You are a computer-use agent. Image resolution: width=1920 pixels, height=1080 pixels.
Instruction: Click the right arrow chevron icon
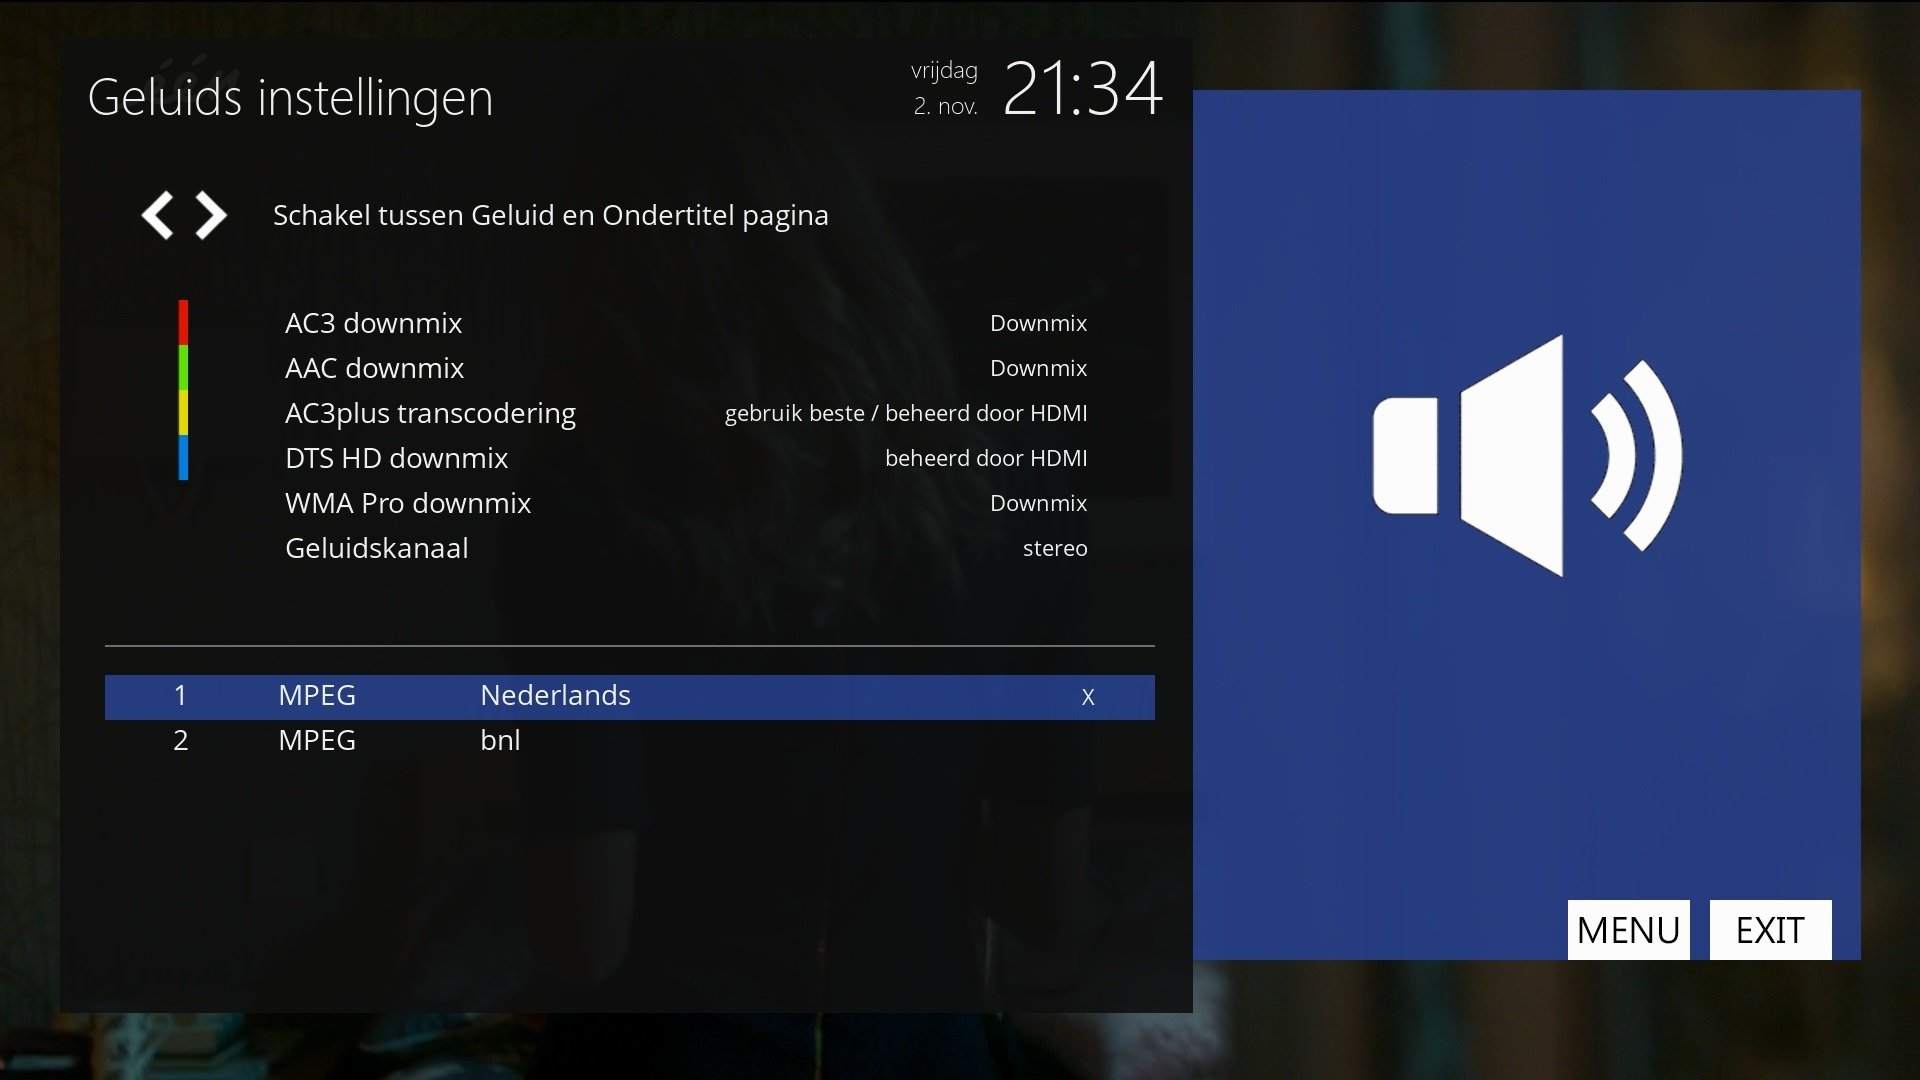click(x=210, y=215)
